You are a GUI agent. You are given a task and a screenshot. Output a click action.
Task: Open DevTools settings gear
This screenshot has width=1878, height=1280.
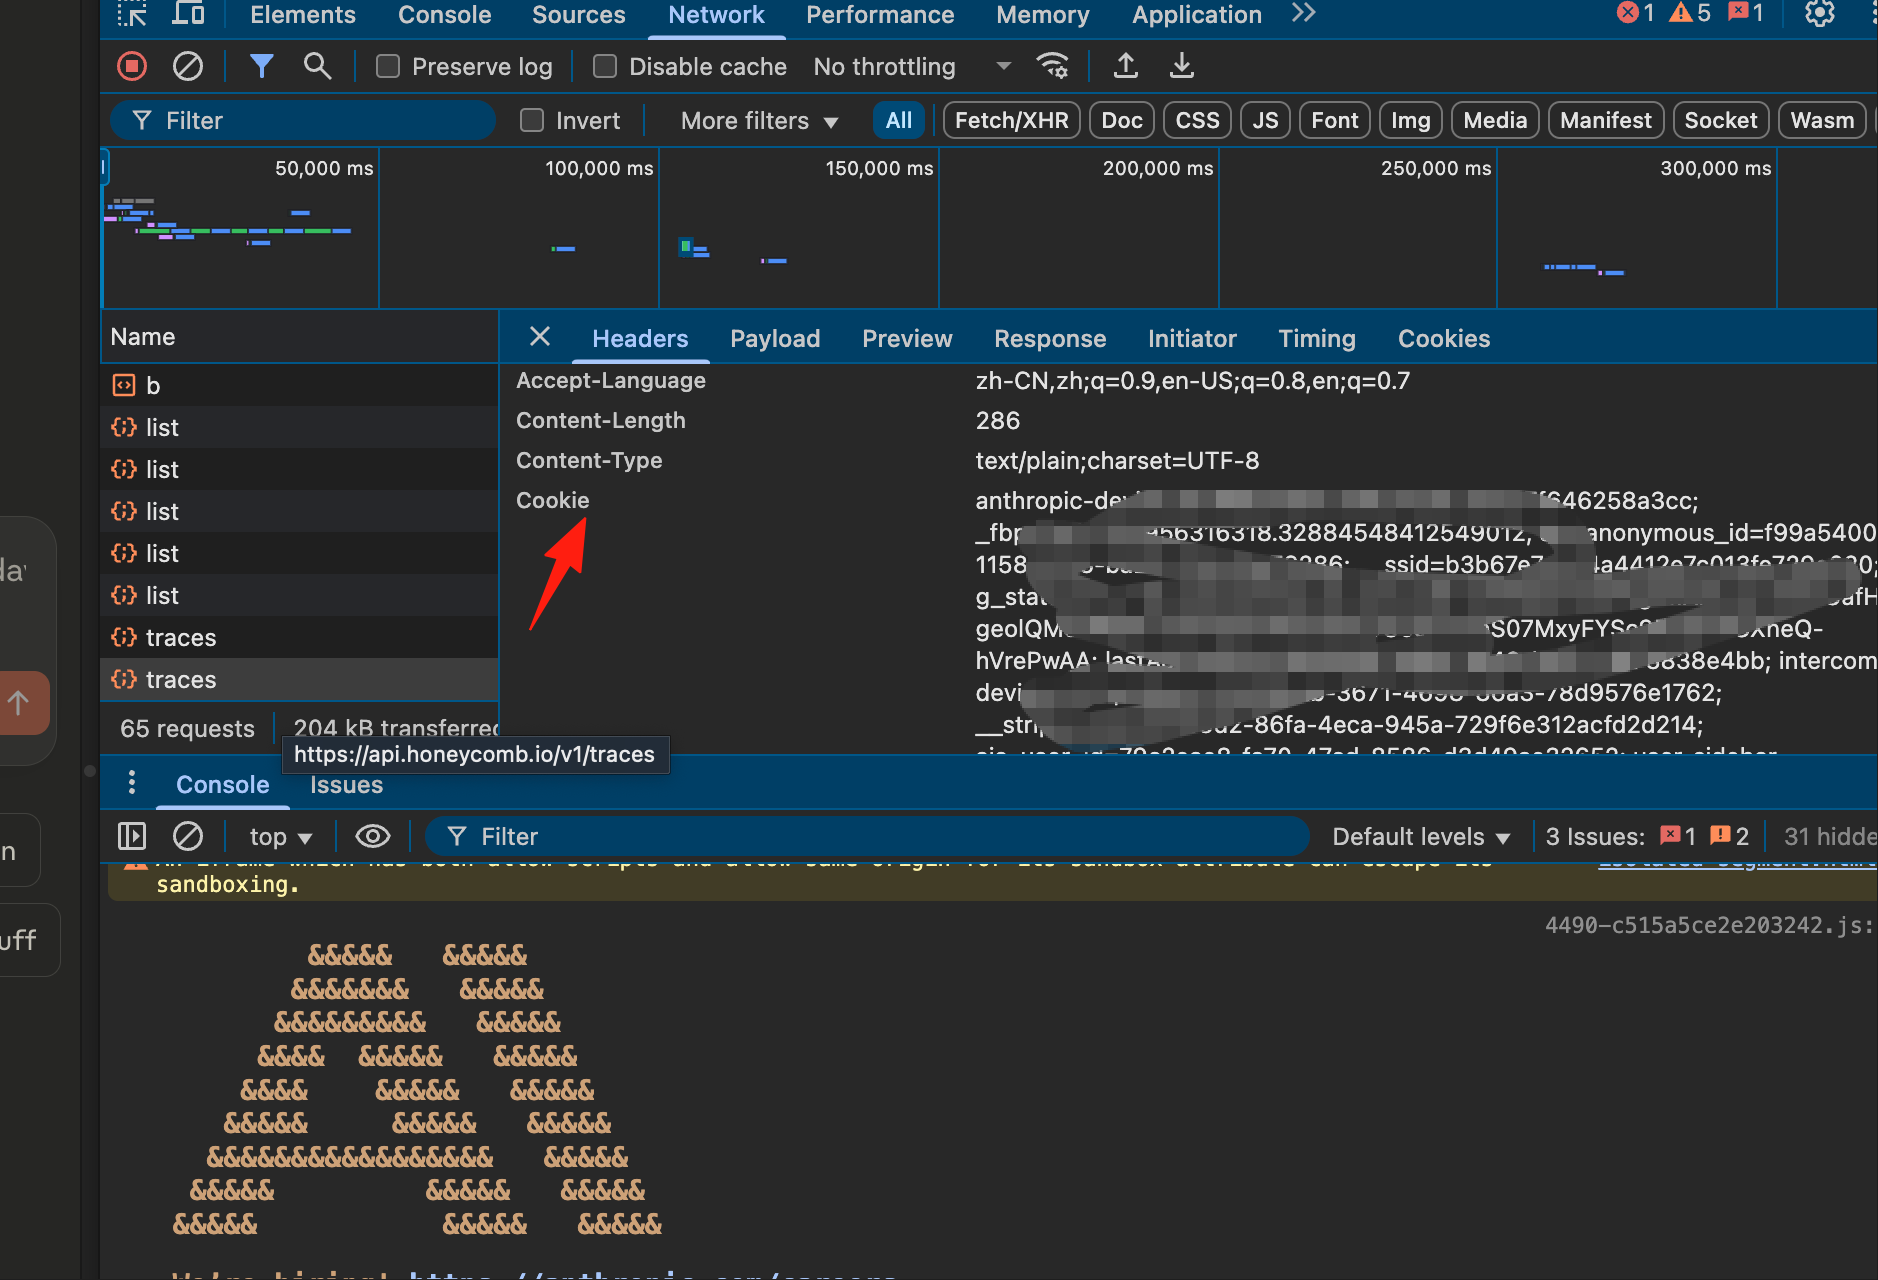(x=1819, y=13)
